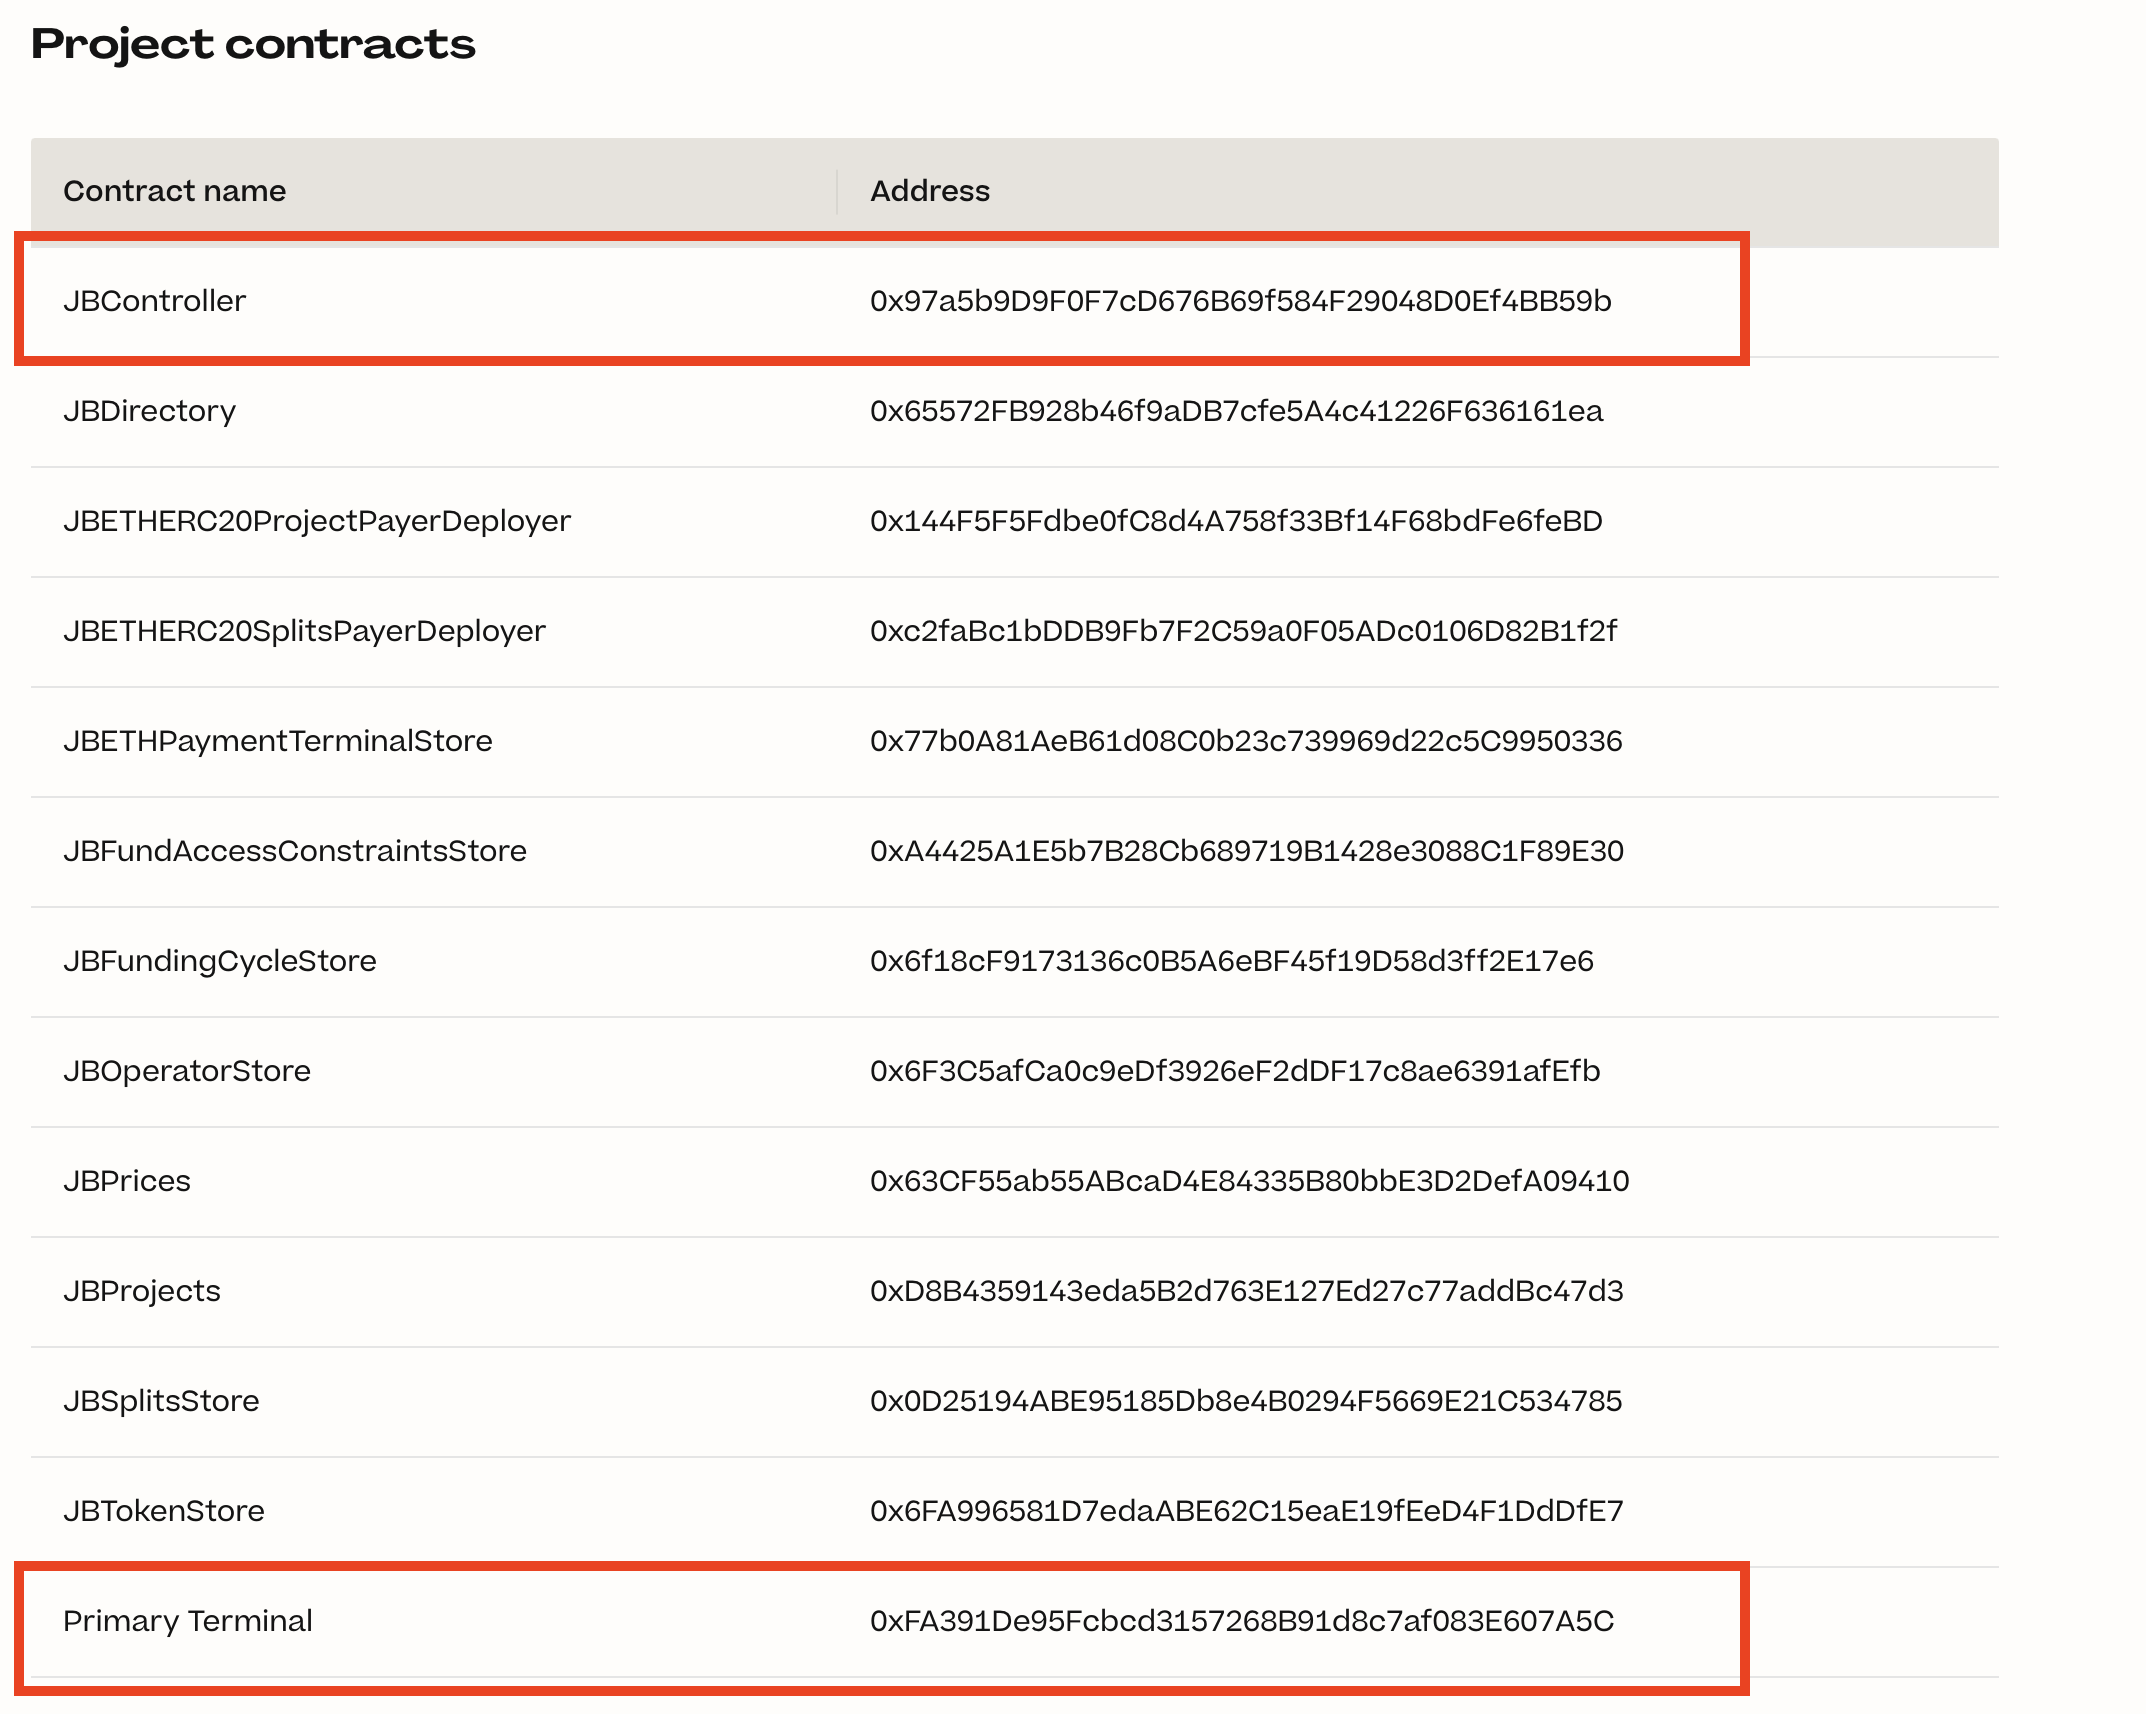Click the Contract name column header

(174, 191)
